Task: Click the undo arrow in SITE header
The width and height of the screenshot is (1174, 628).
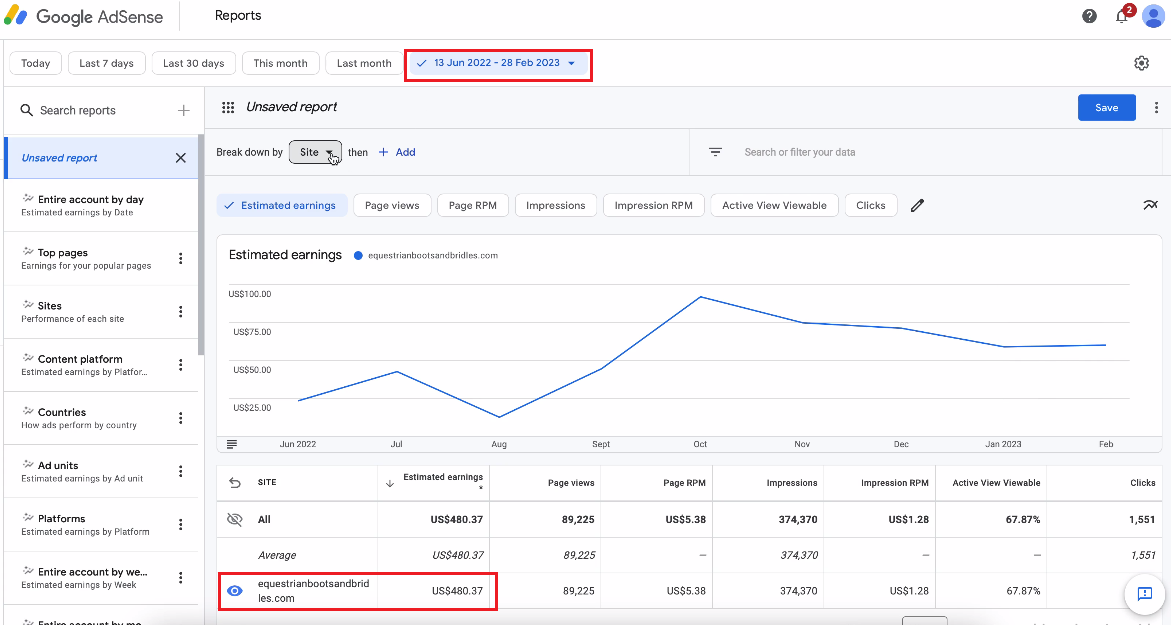Action: 235,484
